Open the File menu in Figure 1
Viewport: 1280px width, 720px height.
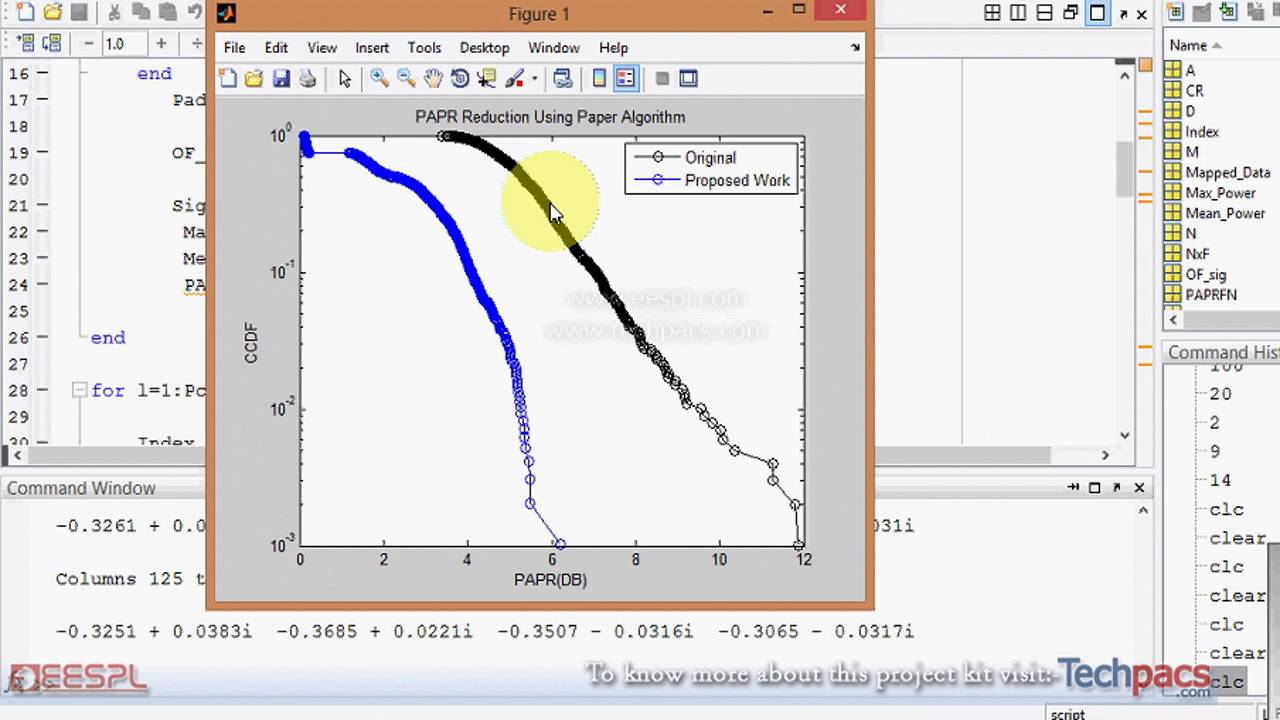(234, 47)
